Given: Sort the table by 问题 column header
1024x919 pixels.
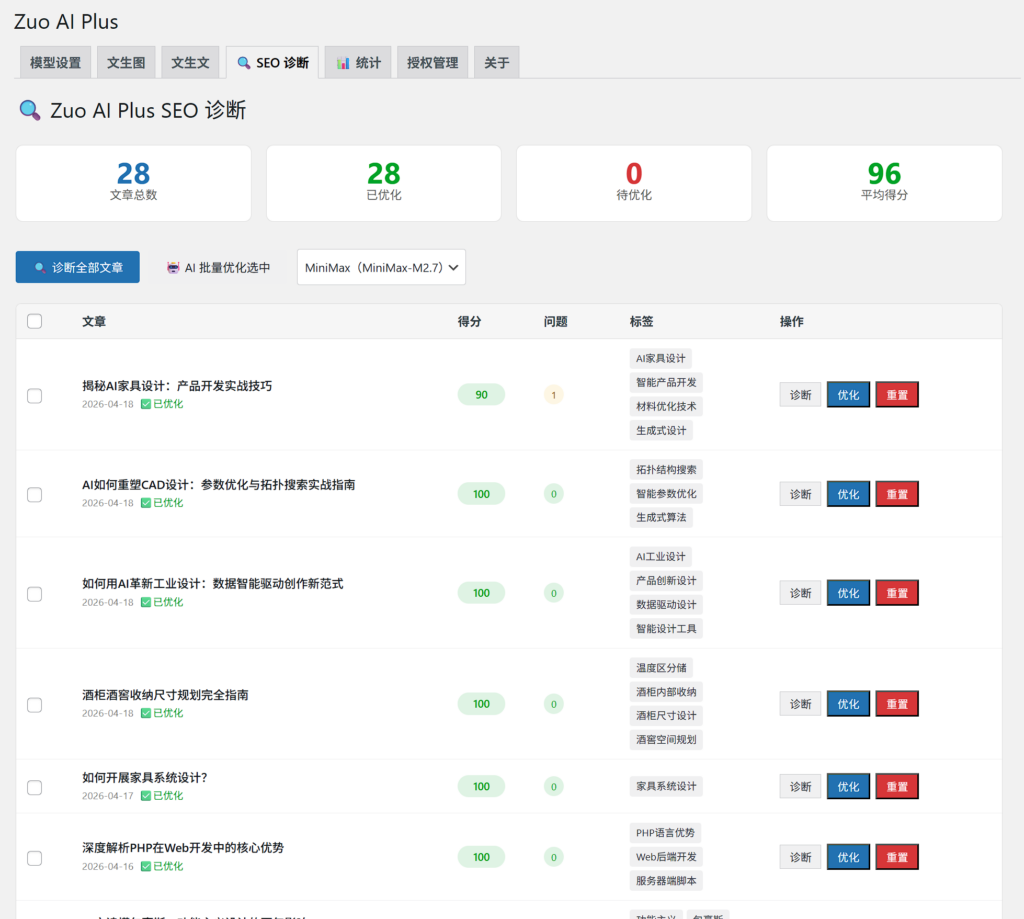Looking at the screenshot, I should pyautogui.click(x=555, y=321).
